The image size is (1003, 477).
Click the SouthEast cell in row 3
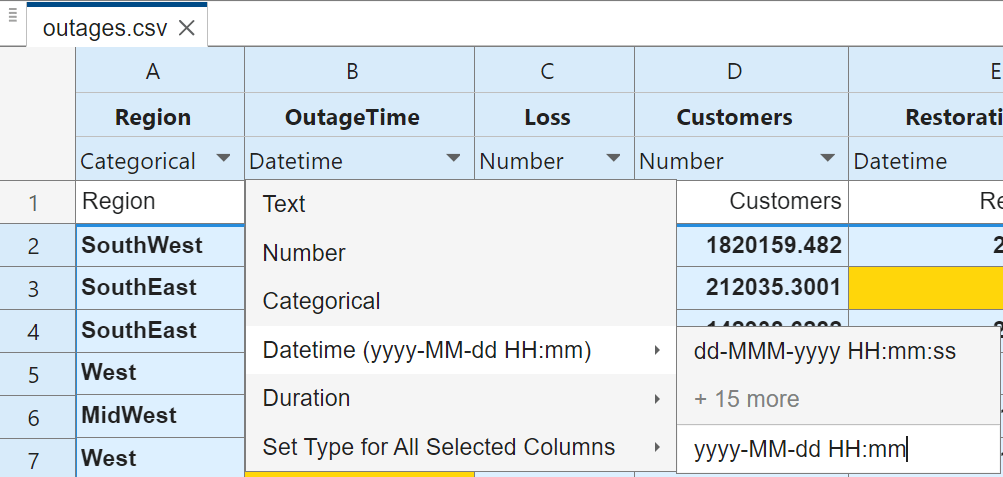point(160,288)
